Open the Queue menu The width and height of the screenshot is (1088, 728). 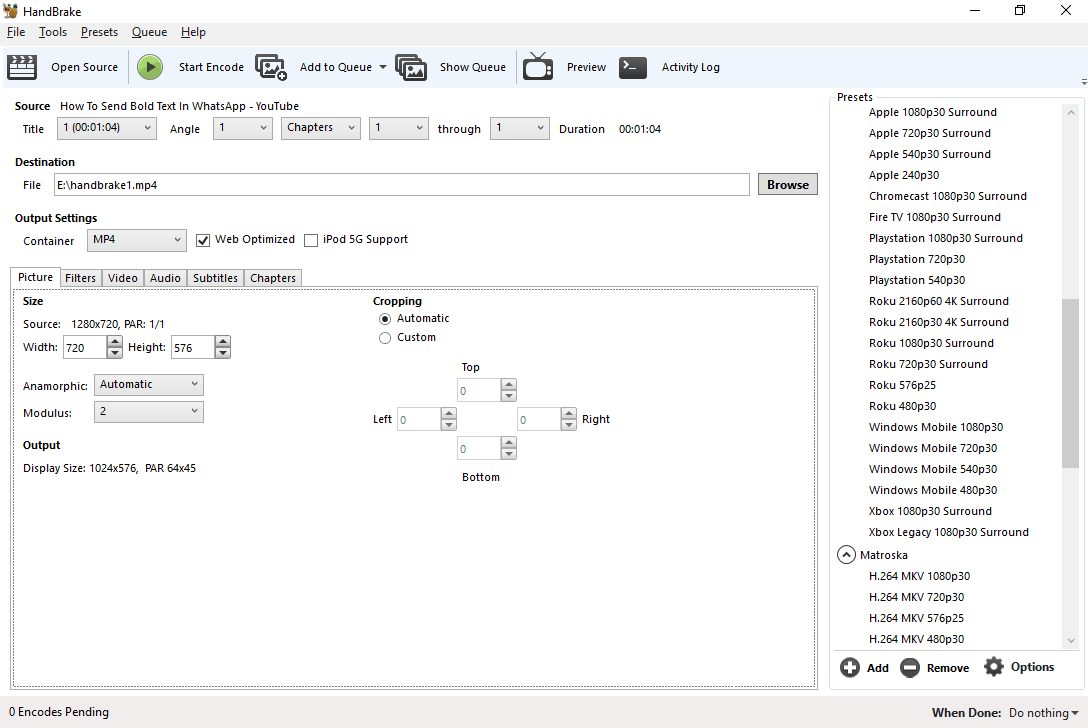tap(149, 32)
